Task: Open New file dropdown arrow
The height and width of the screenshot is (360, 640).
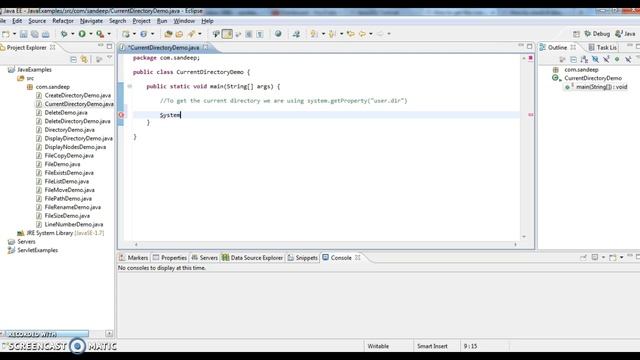Action: (14, 34)
